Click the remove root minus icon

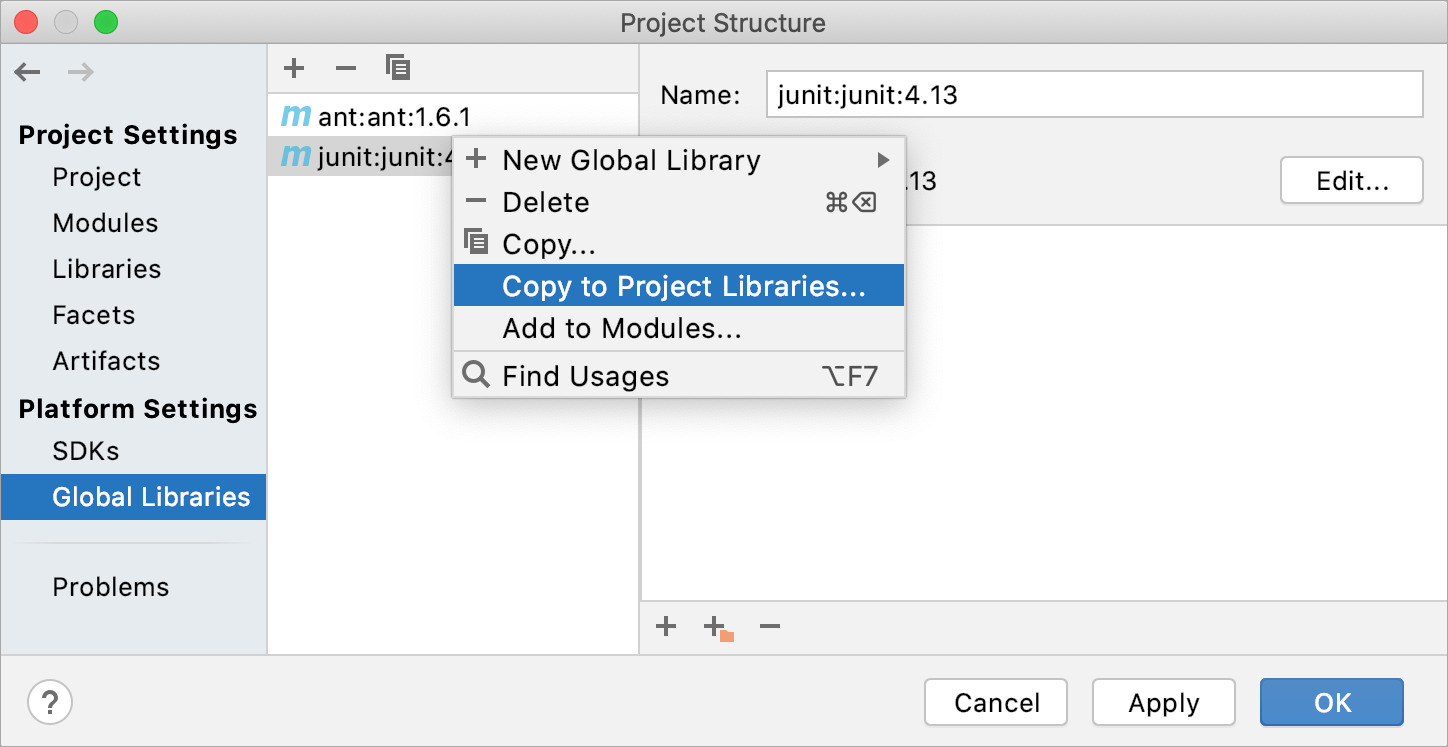click(769, 627)
